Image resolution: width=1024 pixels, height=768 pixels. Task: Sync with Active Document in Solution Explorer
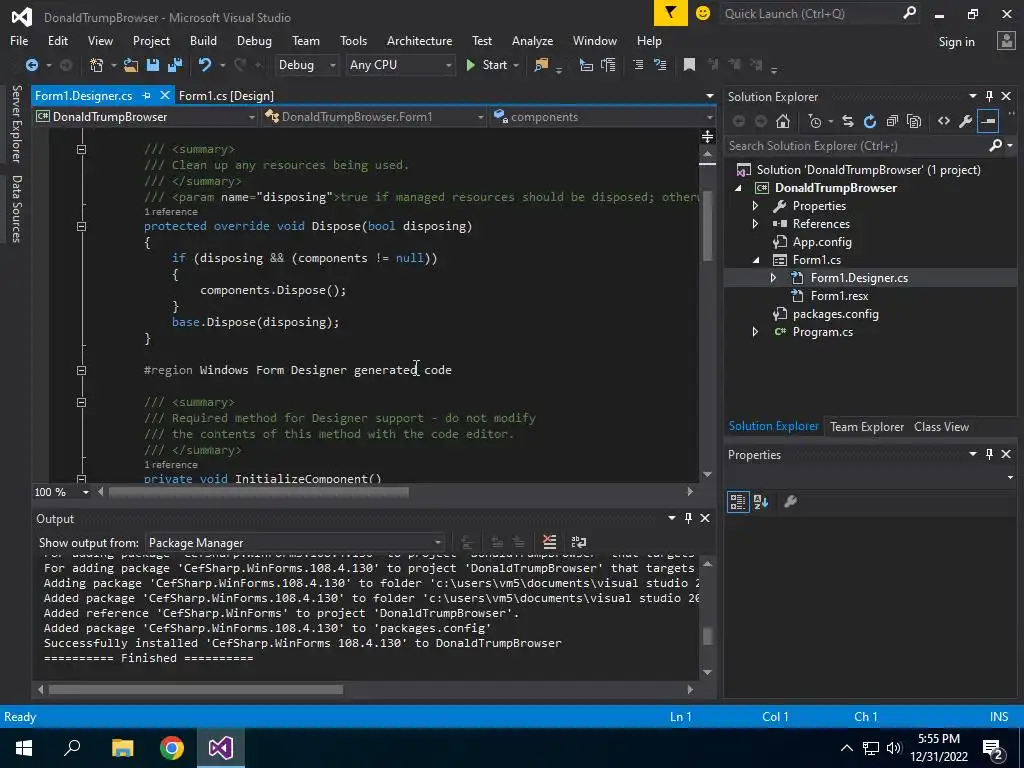(848, 121)
